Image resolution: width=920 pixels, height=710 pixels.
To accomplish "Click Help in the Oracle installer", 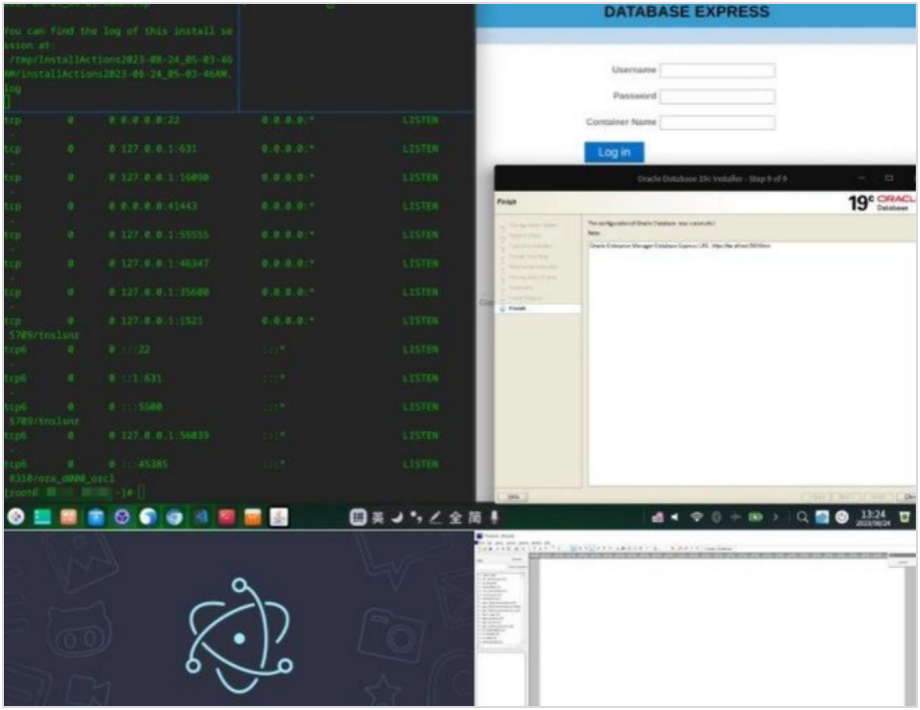I will [x=513, y=497].
